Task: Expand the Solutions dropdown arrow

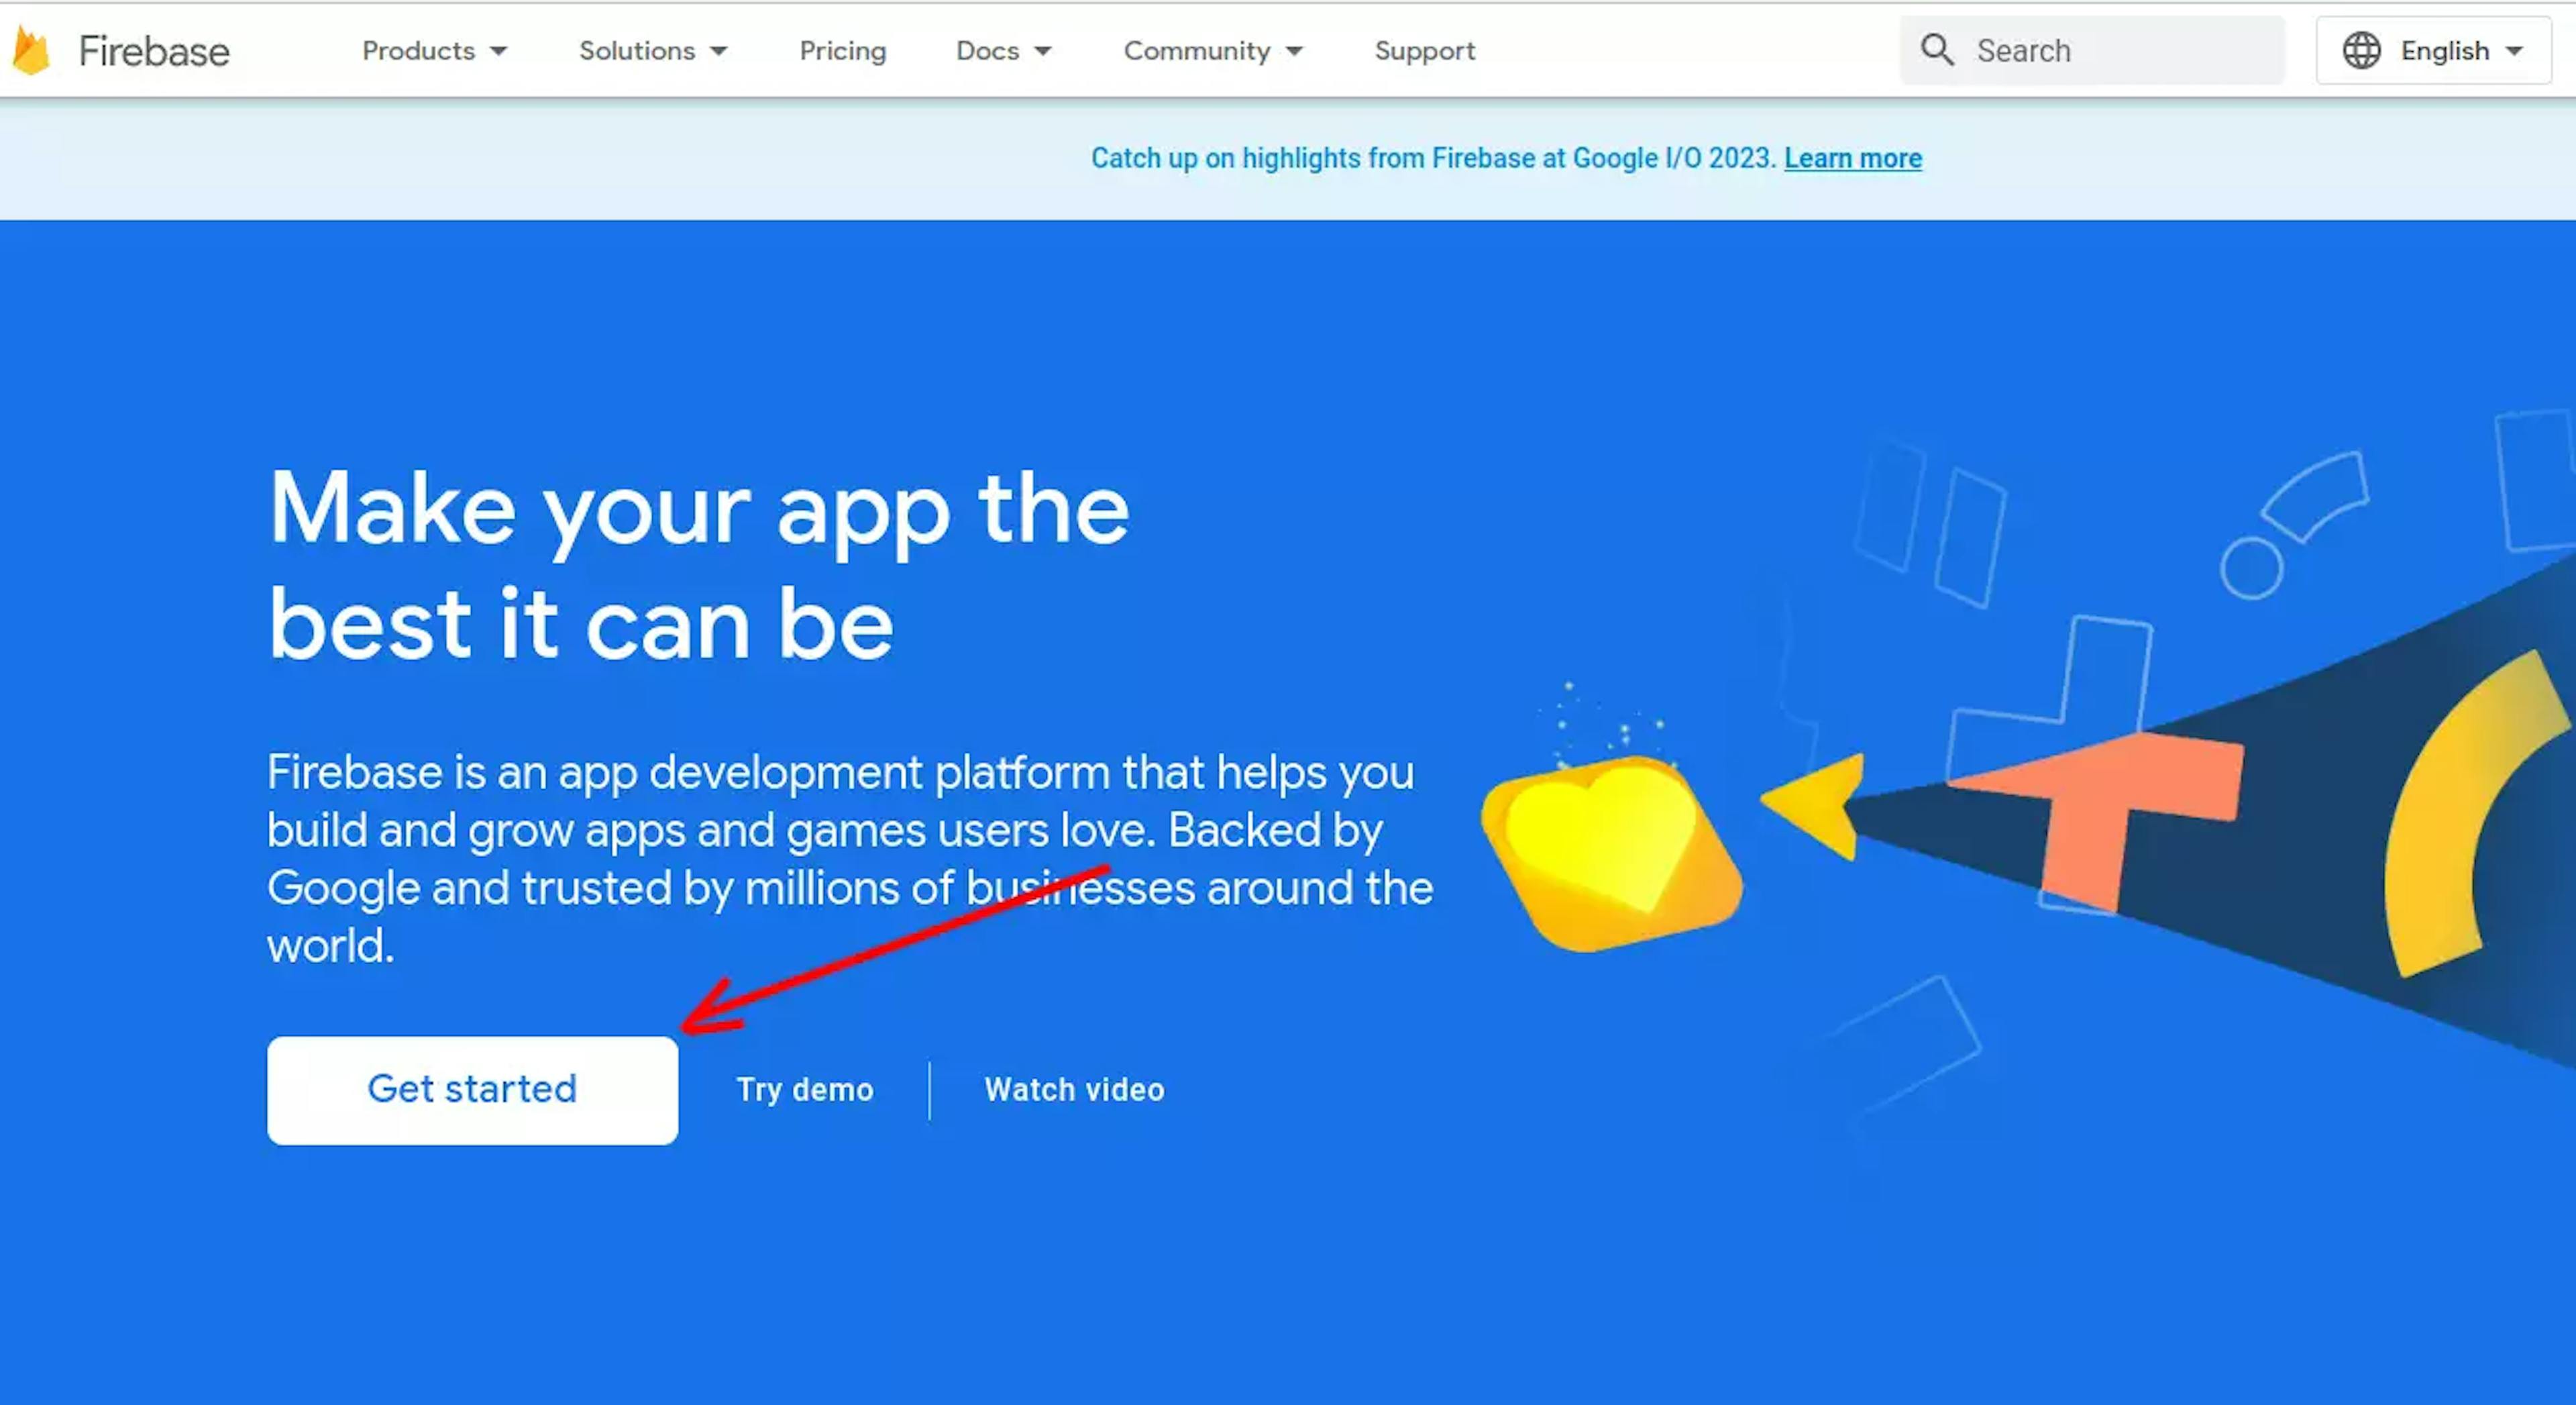Action: pos(718,51)
